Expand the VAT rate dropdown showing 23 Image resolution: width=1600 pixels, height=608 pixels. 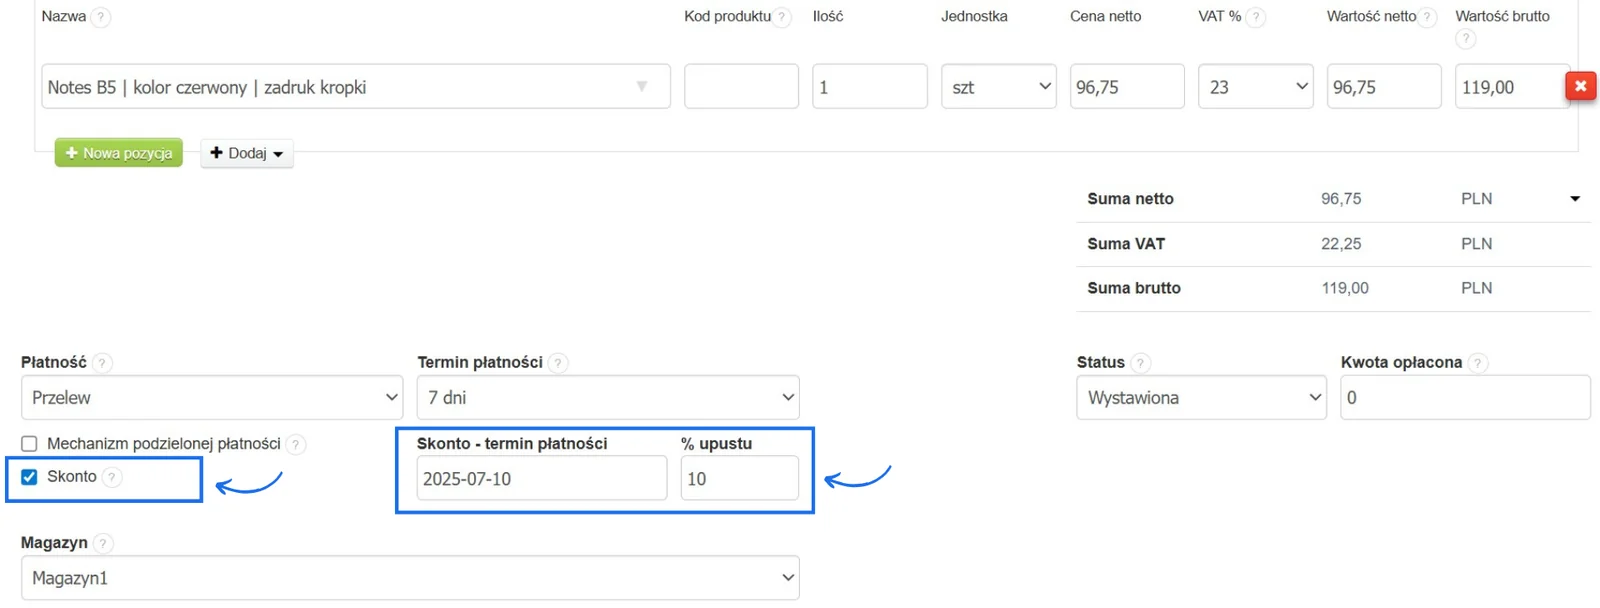tap(1256, 87)
